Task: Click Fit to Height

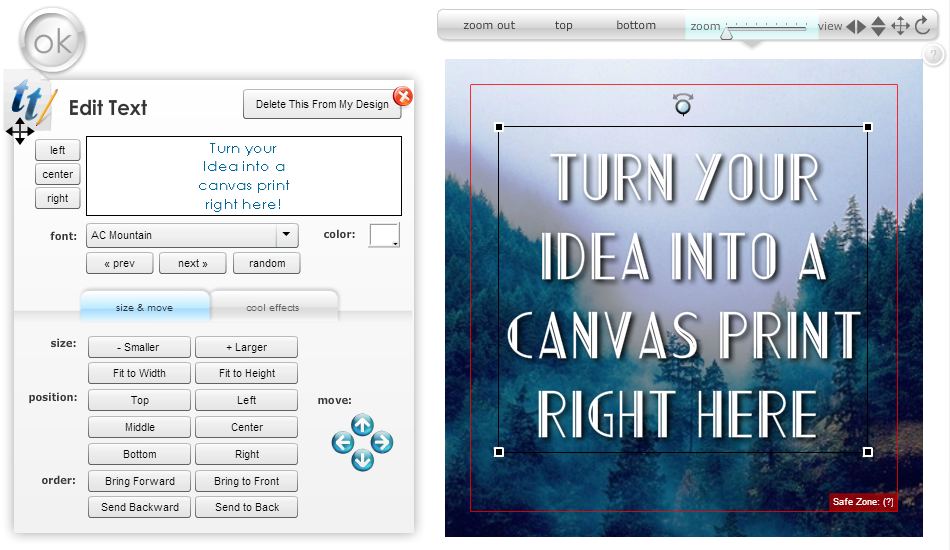Action: (247, 373)
